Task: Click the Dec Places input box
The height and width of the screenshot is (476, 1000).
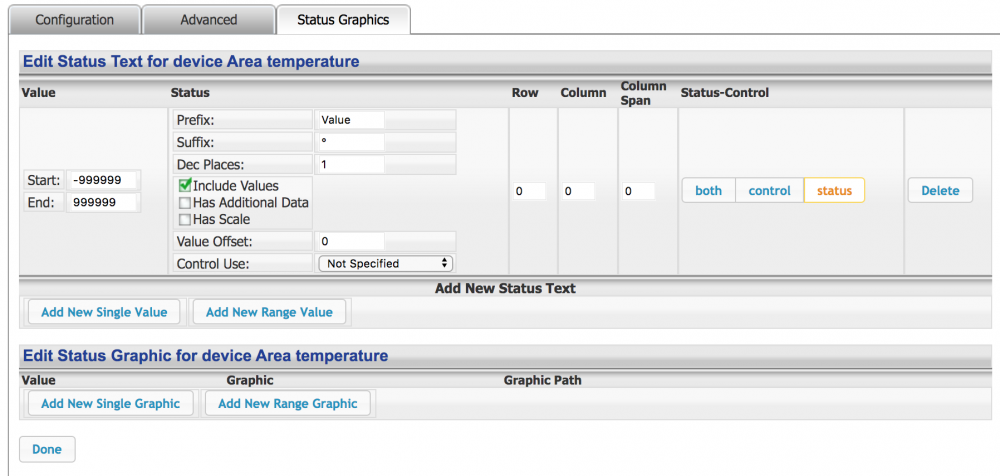Action: point(350,164)
